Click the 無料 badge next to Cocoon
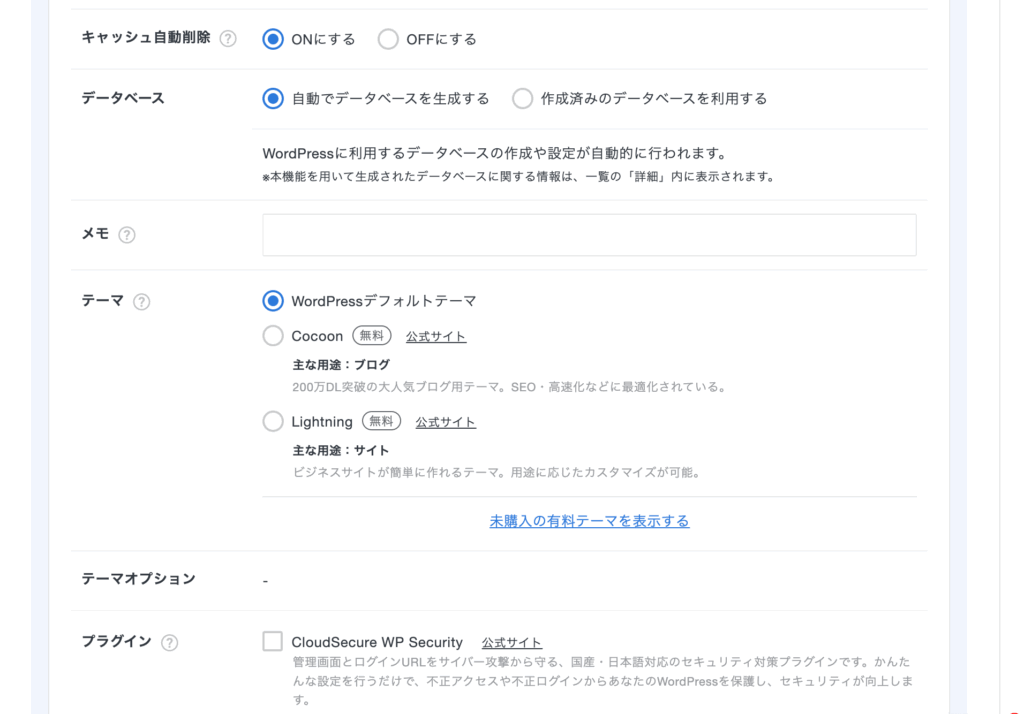This screenshot has width=1024, height=714. 372,336
